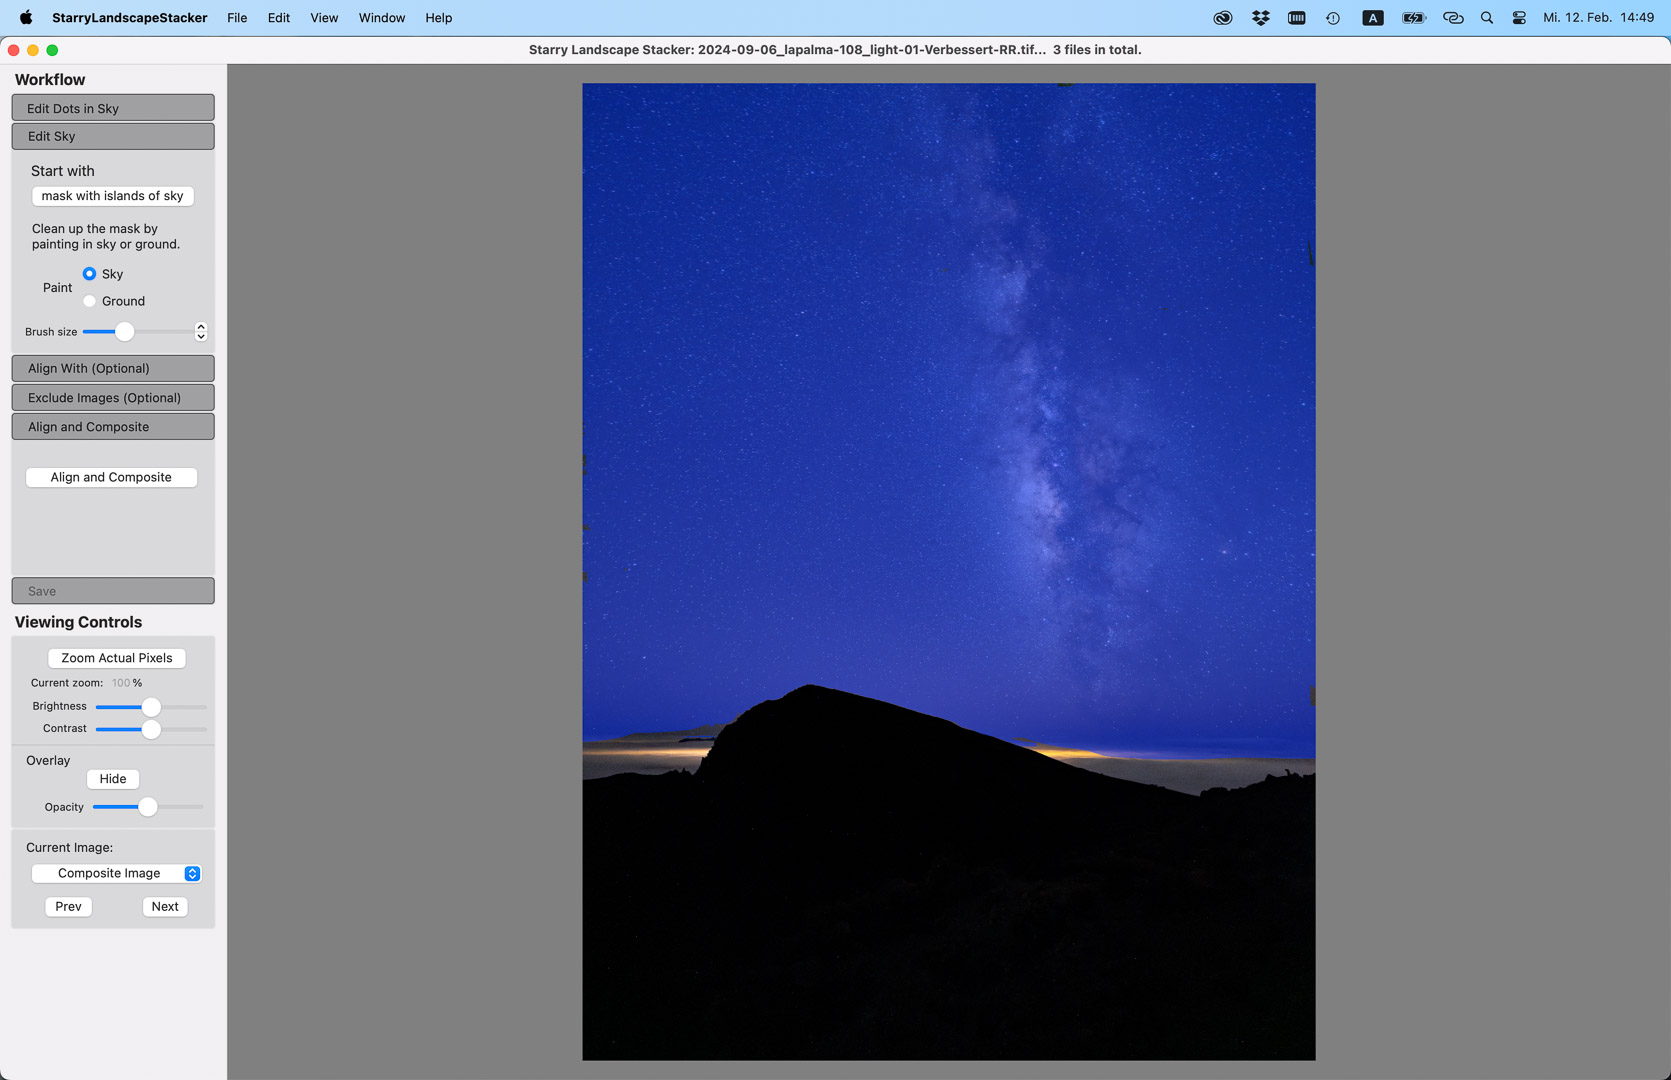Expand the Edit Dots in Sky section
Image resolution: width=1671 pixels, height=1080 pixels.
(113, 108)
